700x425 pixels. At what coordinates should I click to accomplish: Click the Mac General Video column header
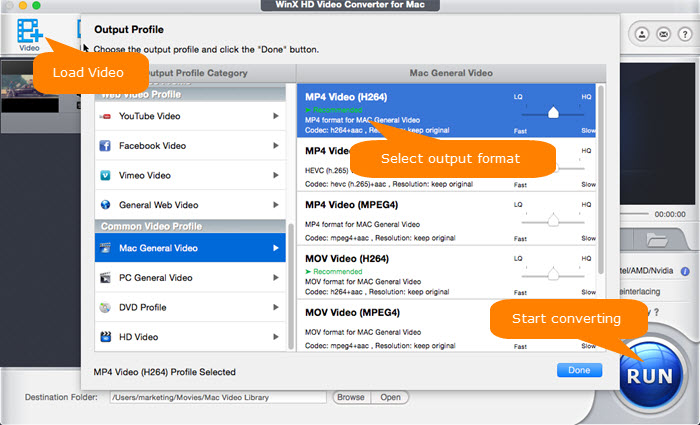pos(451,73)
